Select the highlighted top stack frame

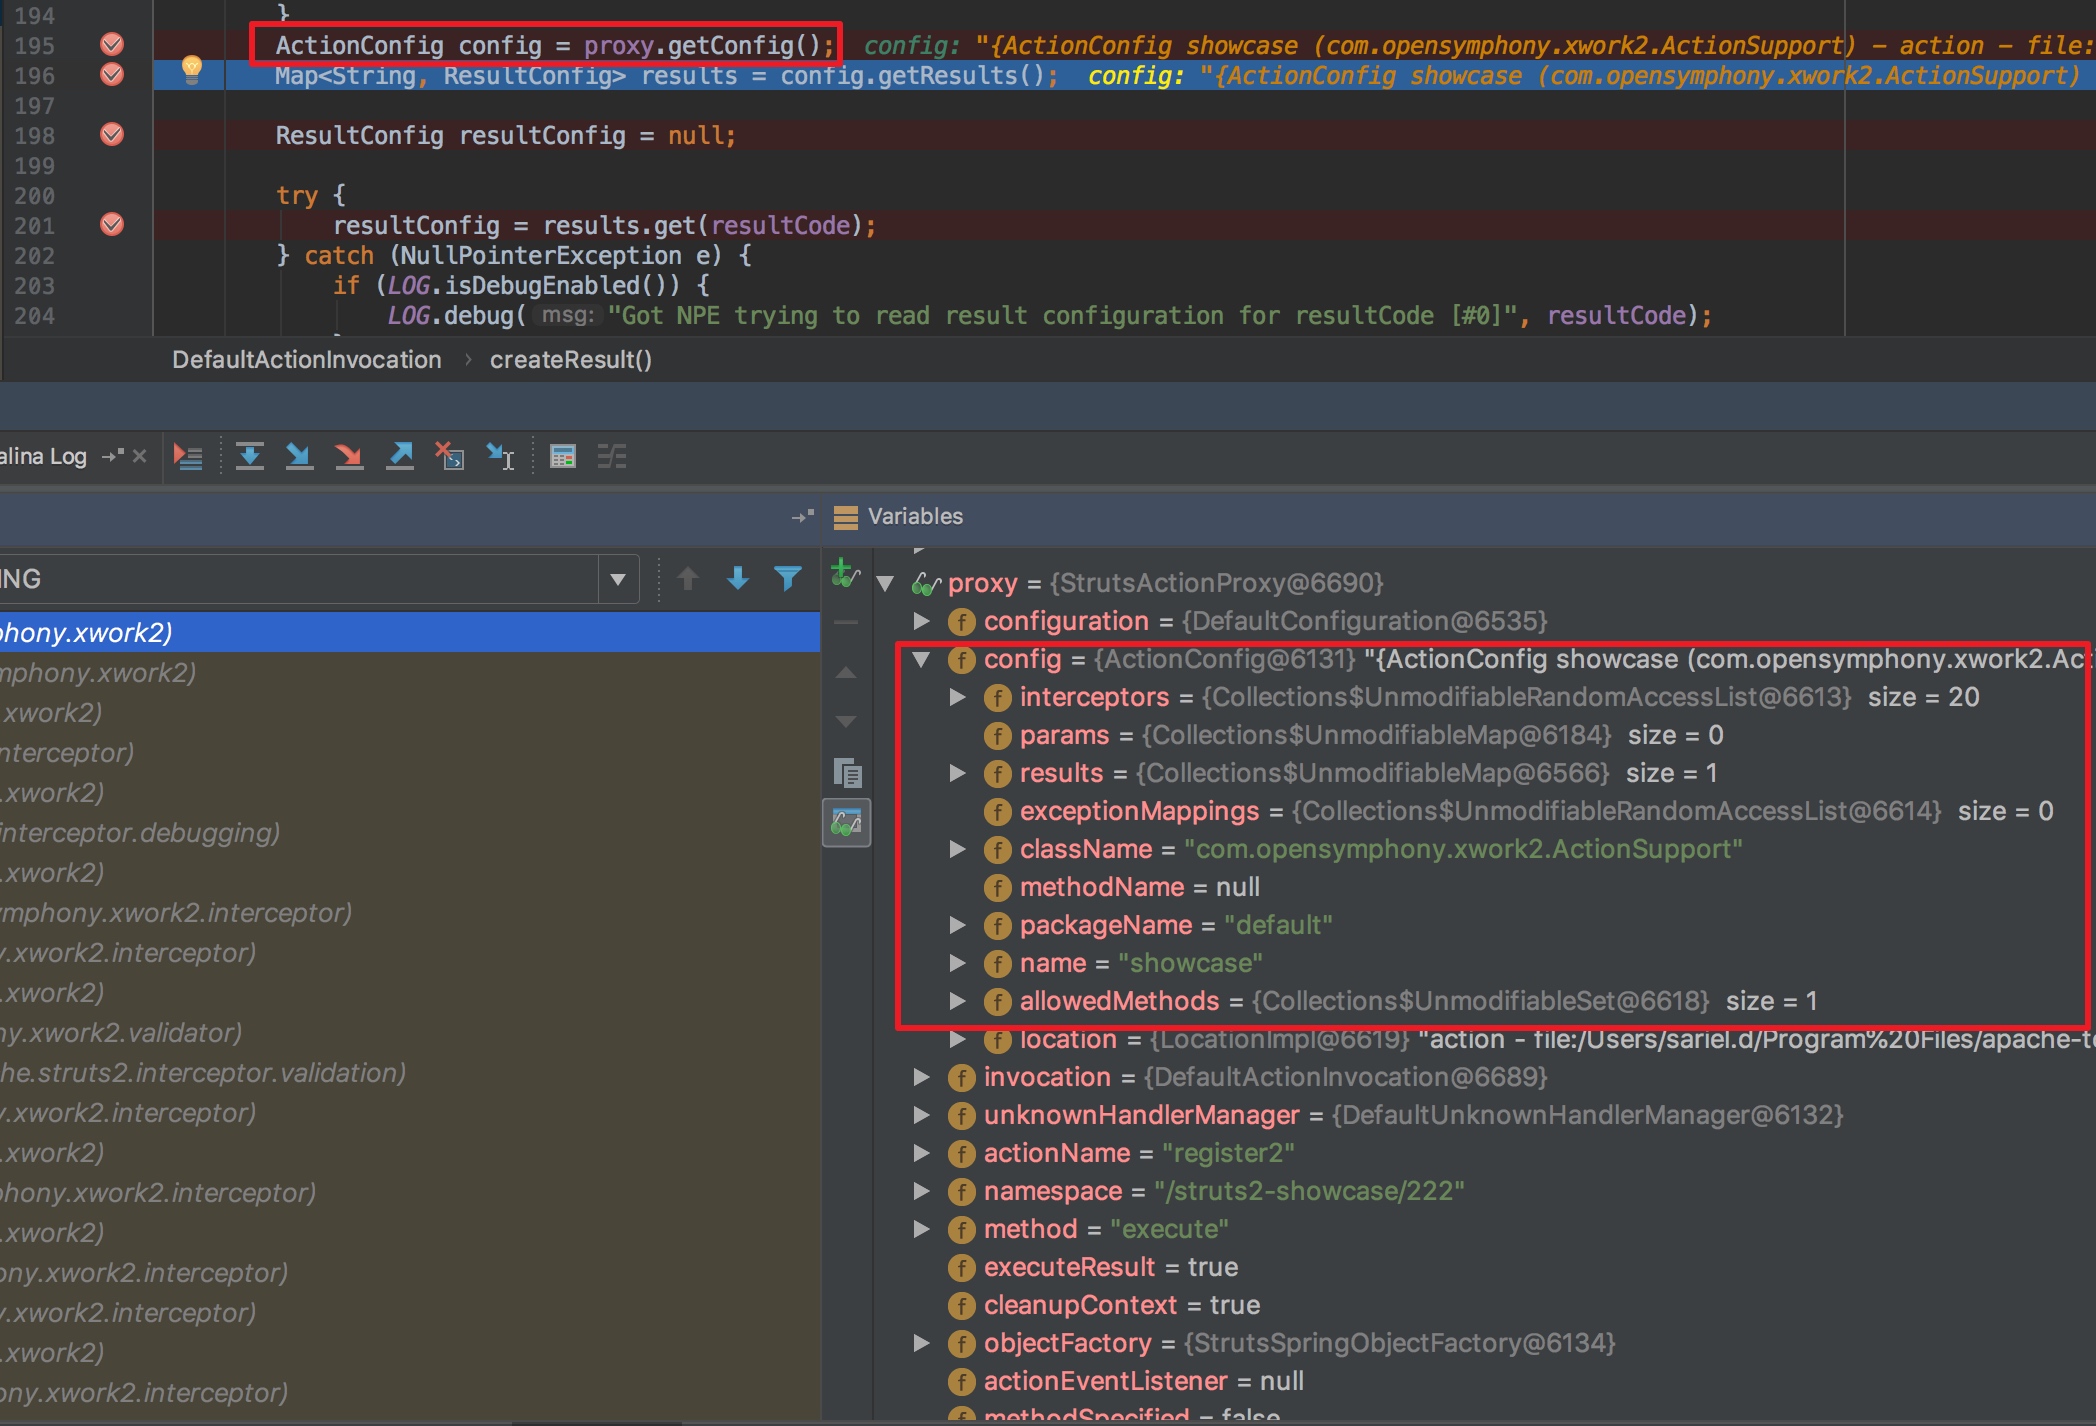coord(410,632)
